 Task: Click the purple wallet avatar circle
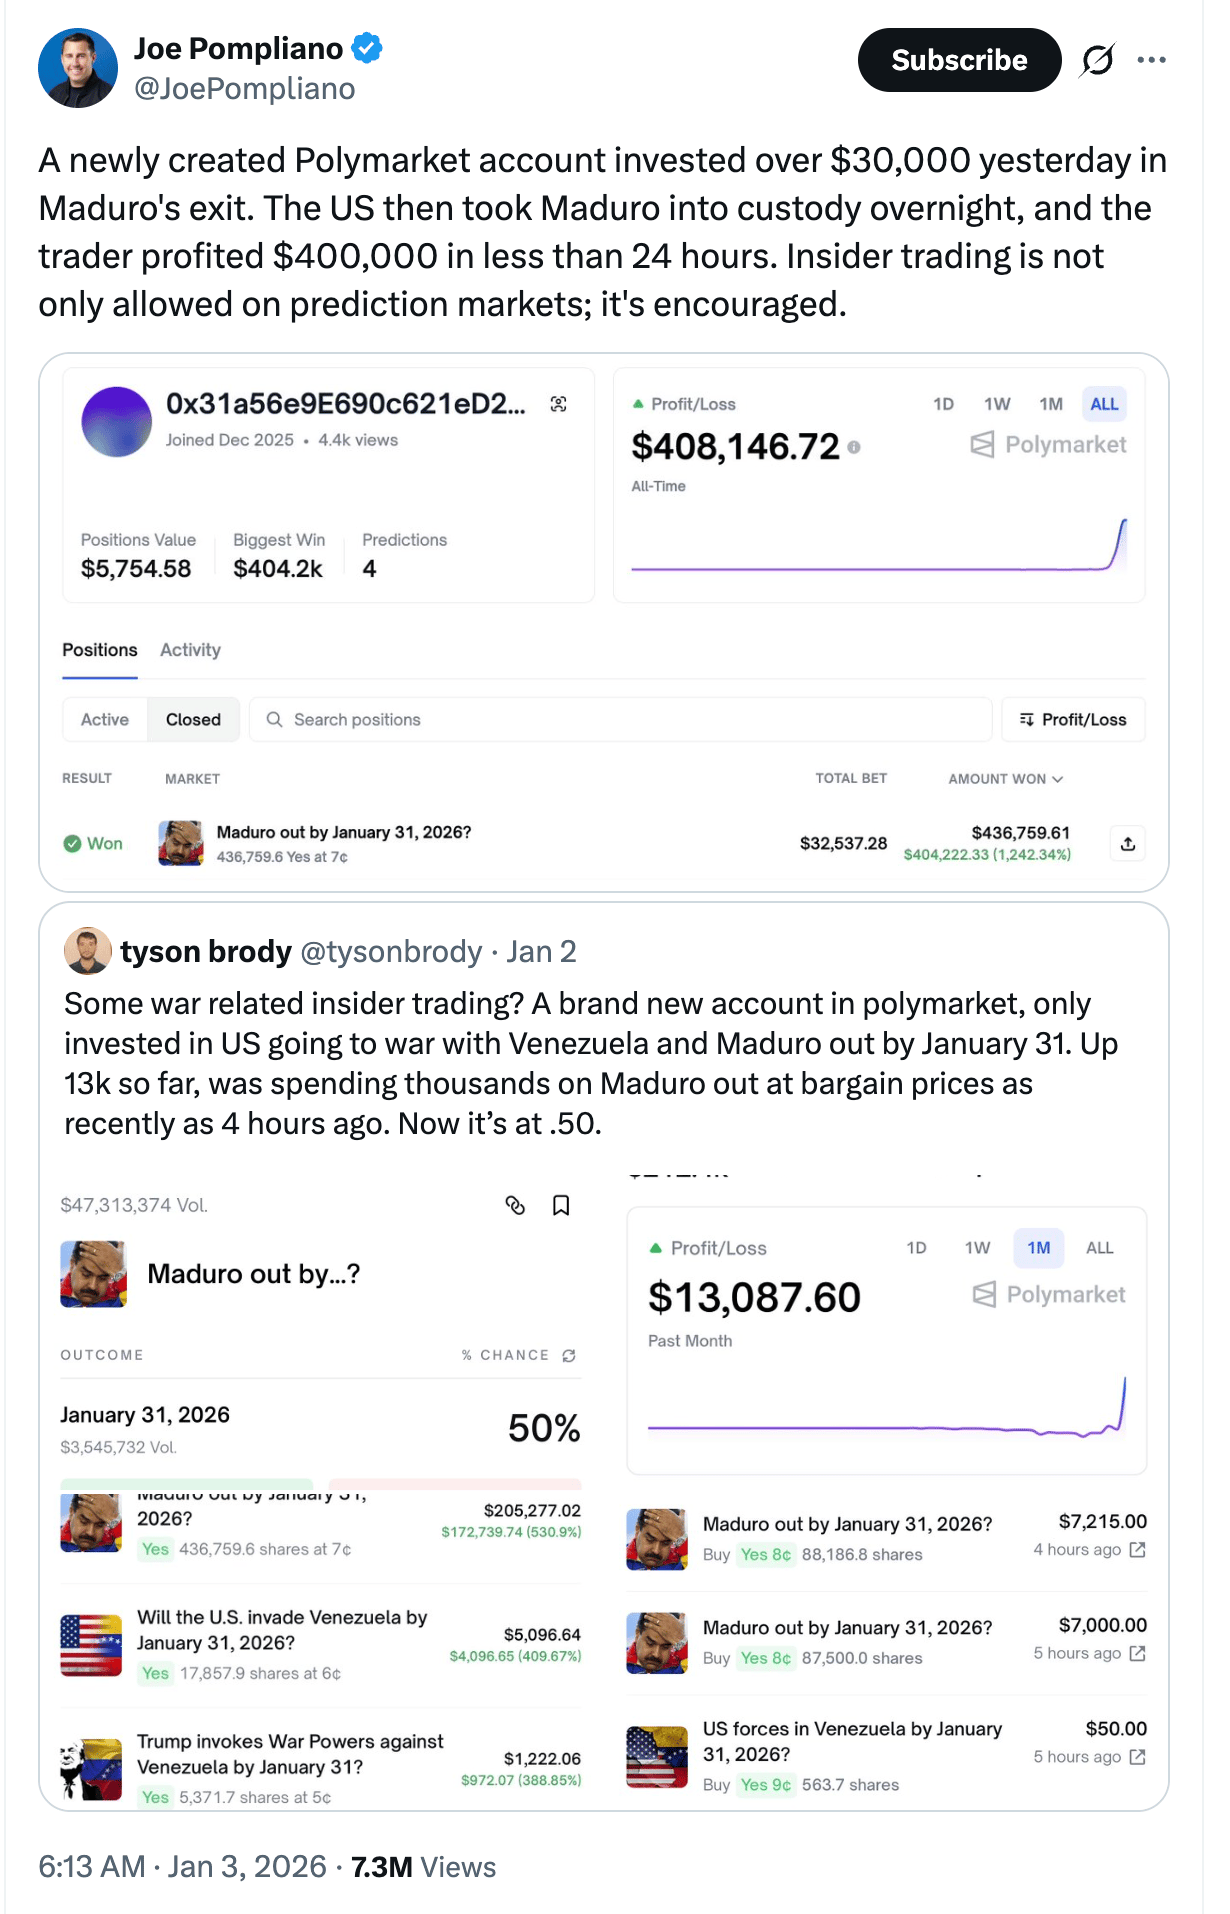117,422
